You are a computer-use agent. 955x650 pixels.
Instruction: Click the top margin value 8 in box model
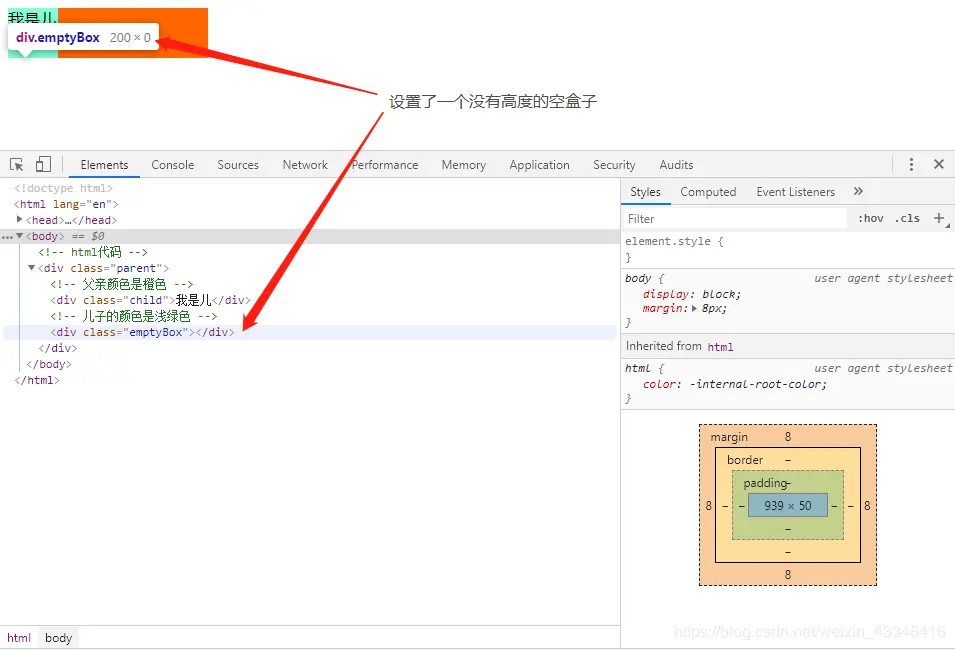click(x=788, y=437)
